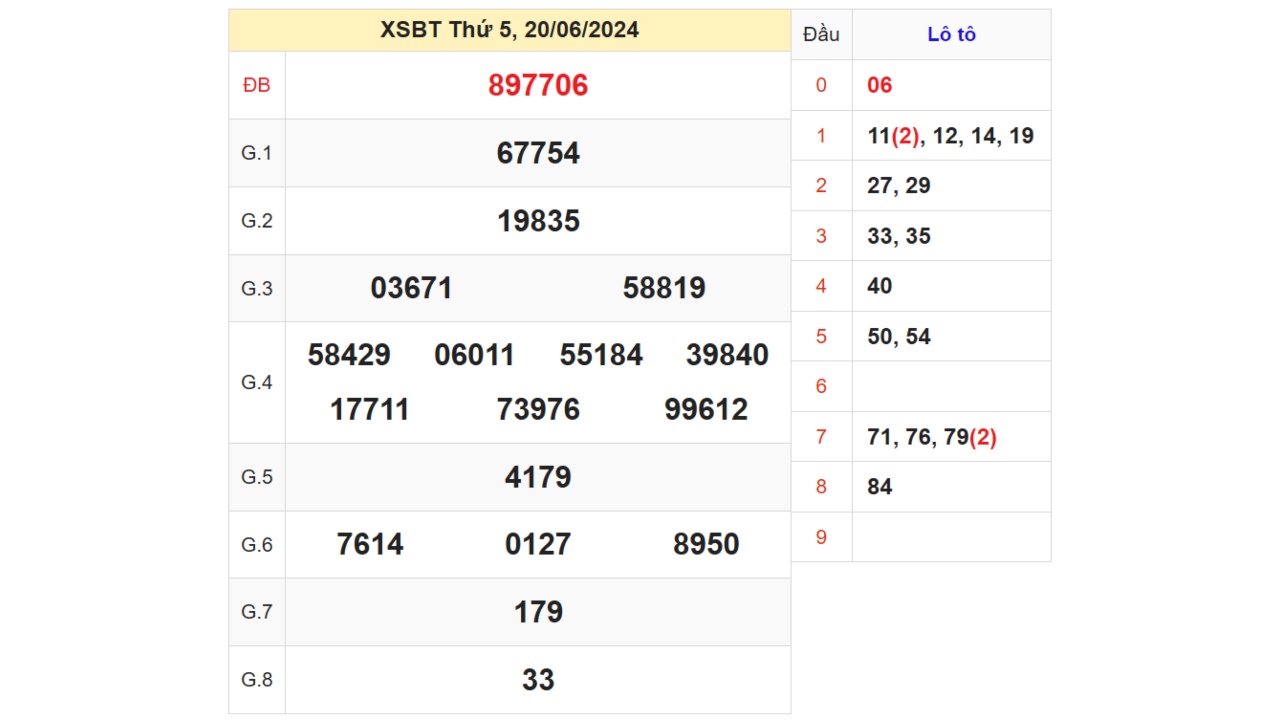Screen dimensions: 1280x720
Task: Select the red lô tô value 06
Action: point(880,85)
